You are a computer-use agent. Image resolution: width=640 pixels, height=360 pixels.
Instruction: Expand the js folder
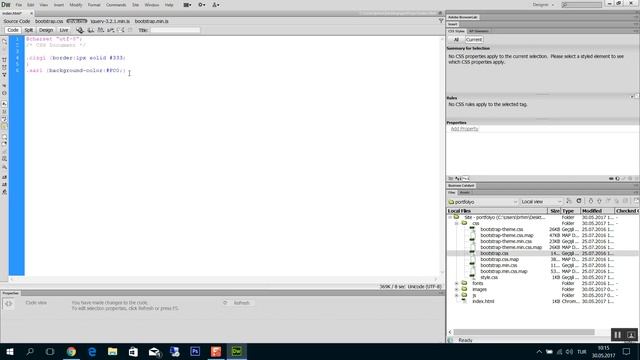[x=456, y=295]
